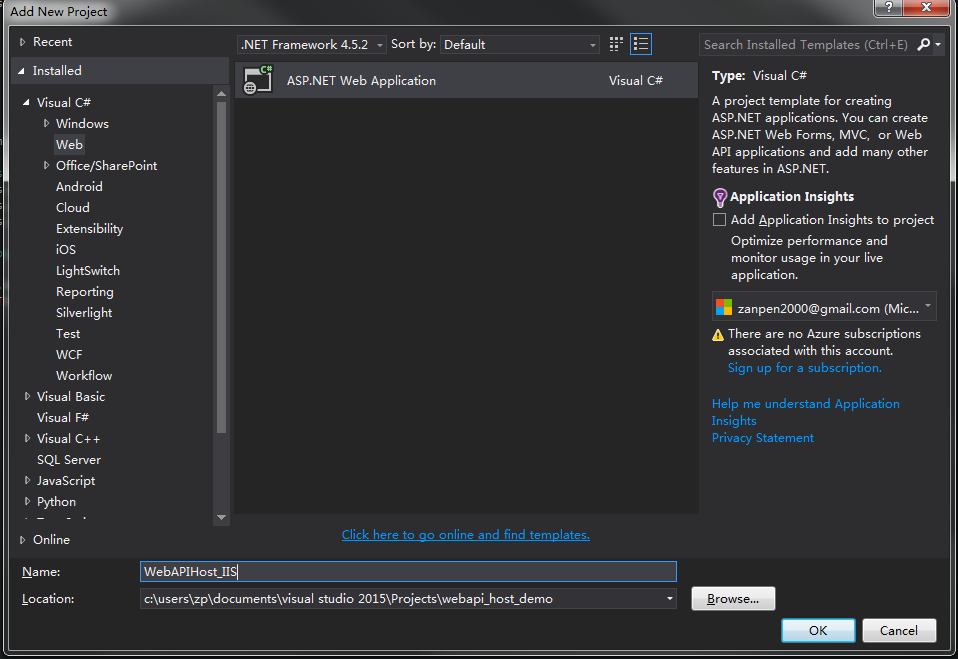The width and height of the screenshot is (958, 659).
Task: Click the category tree scrollbar thumb
Action: [x=221, y=268]
